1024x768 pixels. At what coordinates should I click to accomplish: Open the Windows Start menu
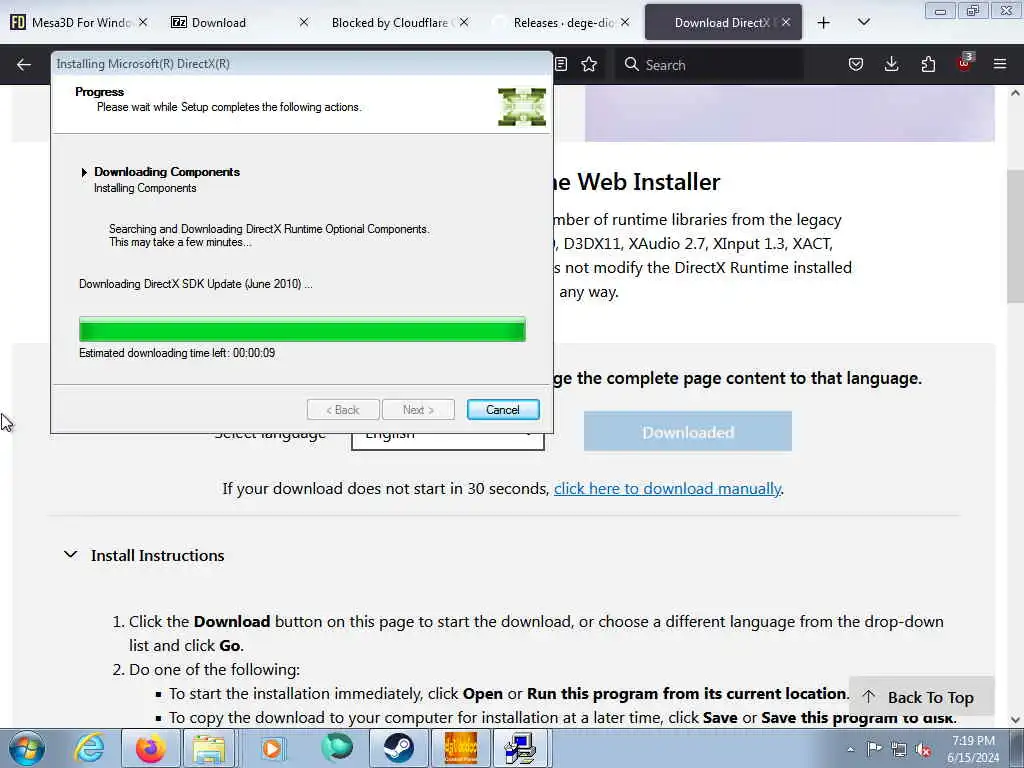point(26,748)
